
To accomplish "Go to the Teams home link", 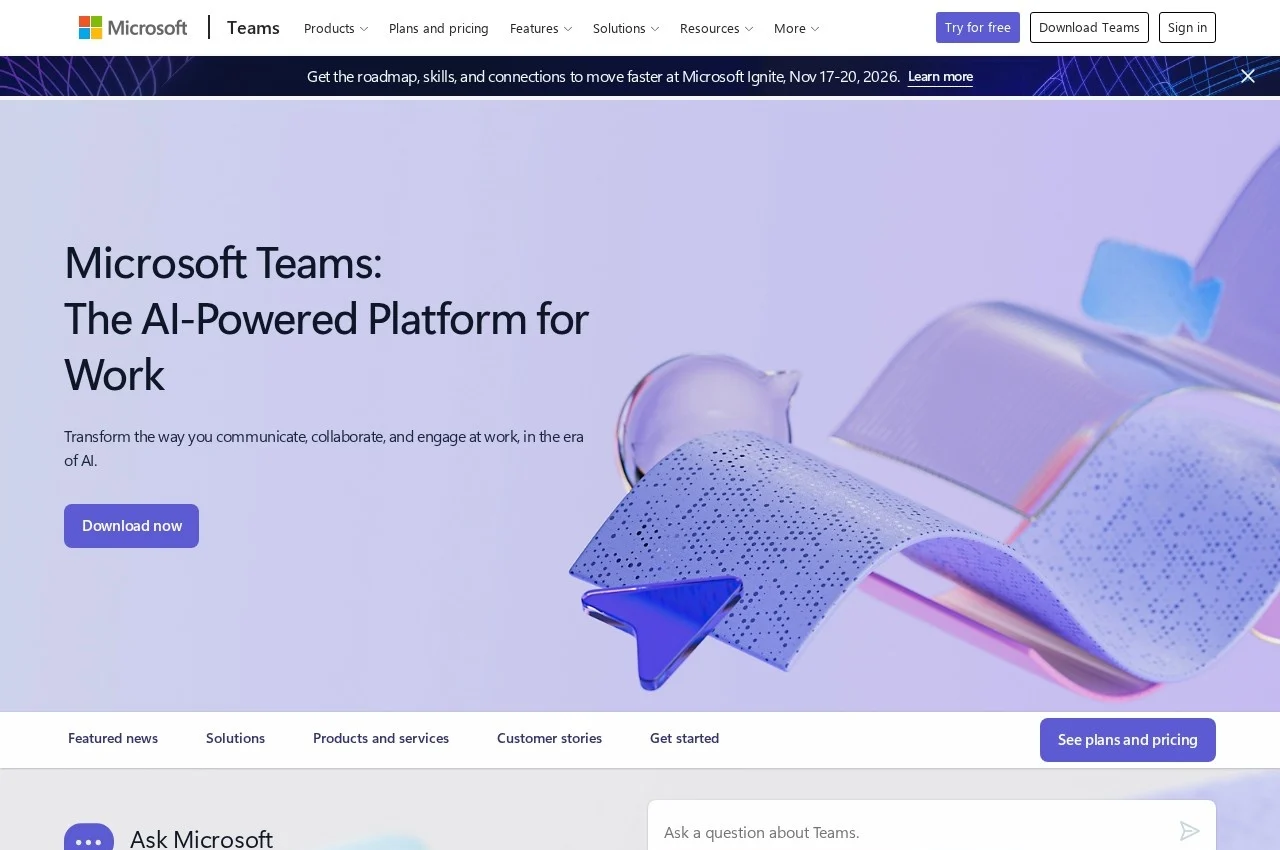I will (x=253, y=28).
